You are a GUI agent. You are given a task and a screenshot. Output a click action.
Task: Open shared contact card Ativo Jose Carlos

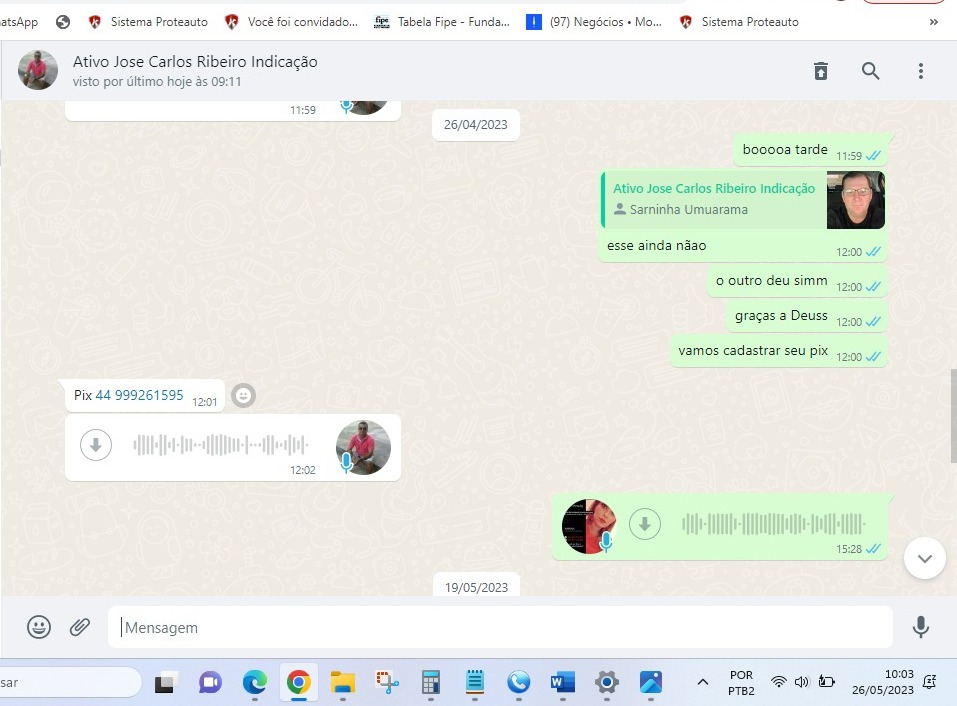pyautogui.click(x=714, y=199)
